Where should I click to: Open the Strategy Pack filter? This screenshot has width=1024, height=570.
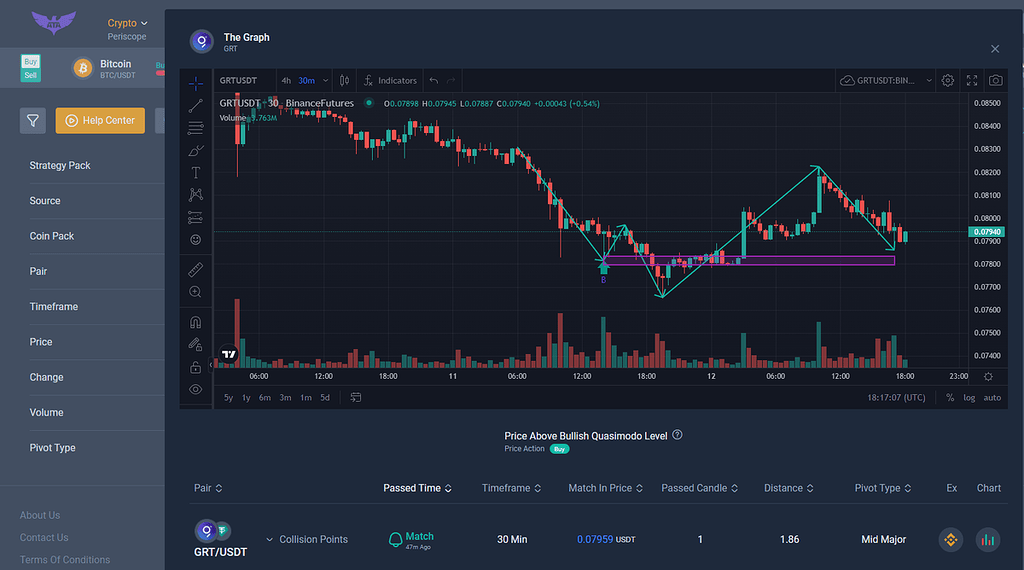[60, 165]
